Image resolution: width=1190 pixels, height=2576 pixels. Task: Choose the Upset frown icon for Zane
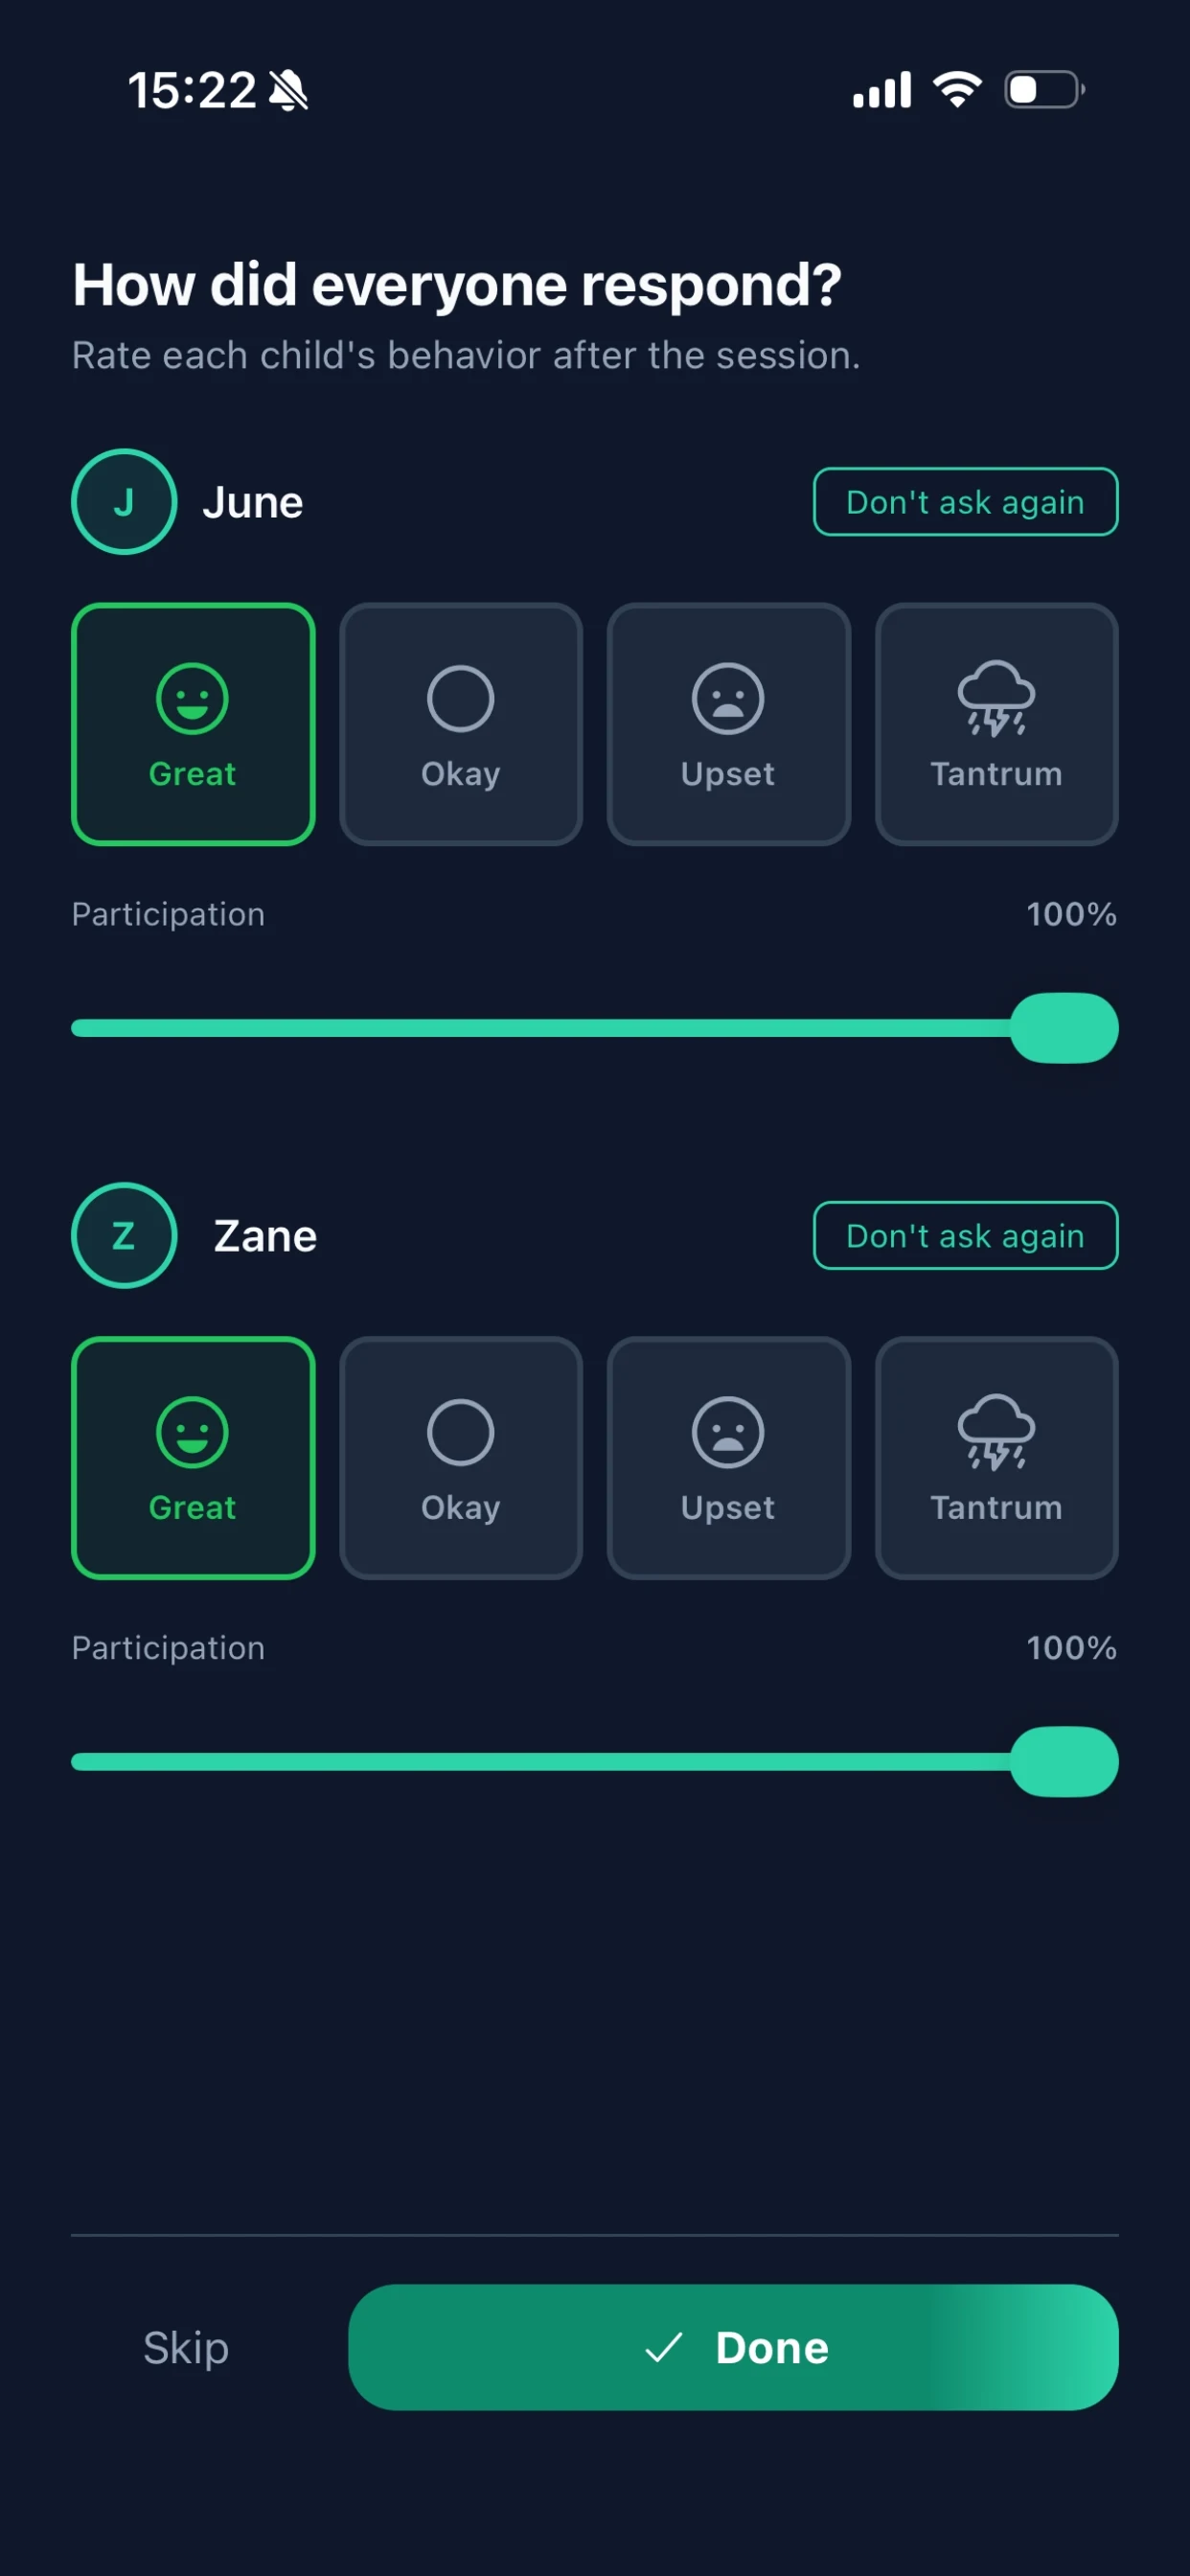(728, 1432)
